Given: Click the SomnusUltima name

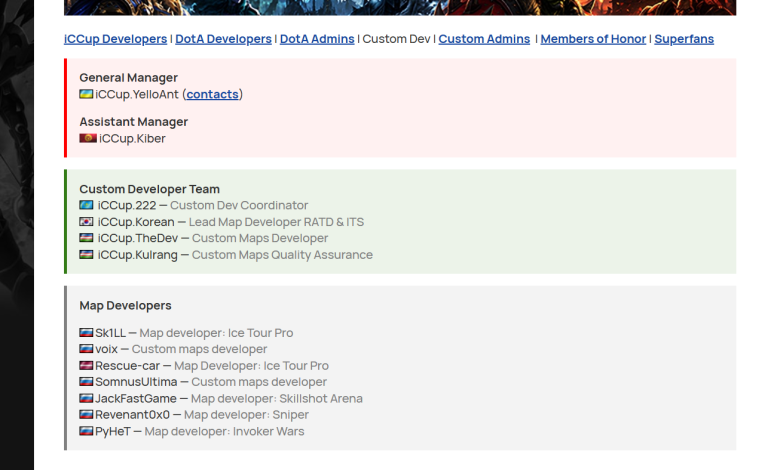Looking at the screenshot, I should 136,382.
